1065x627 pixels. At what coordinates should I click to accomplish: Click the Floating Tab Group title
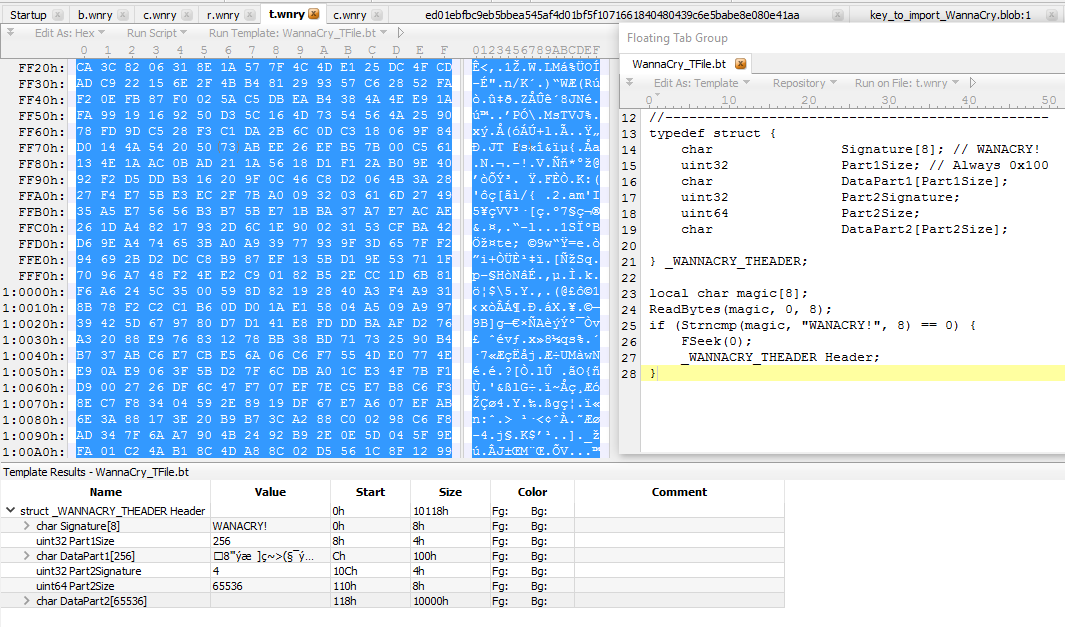click(x=677, y=38)
